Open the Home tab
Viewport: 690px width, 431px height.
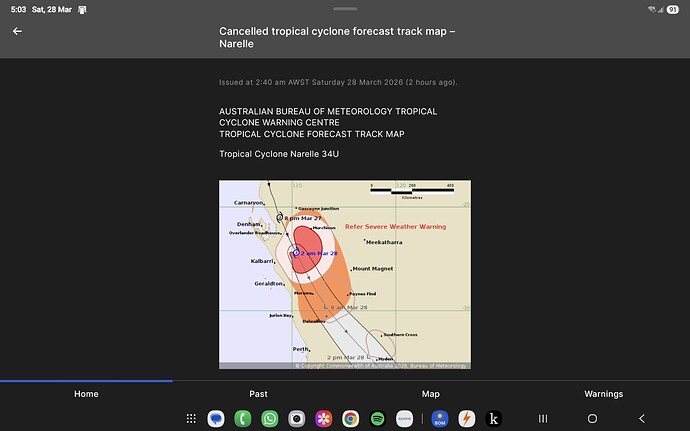(86, 394)
